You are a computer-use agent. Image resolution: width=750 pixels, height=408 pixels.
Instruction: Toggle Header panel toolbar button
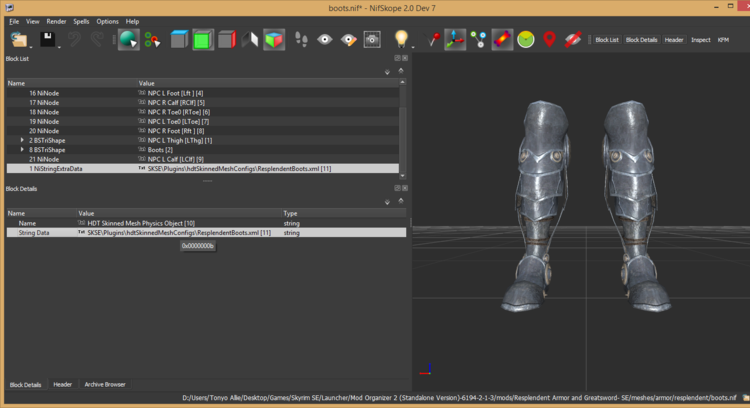(x=674, y=40)
